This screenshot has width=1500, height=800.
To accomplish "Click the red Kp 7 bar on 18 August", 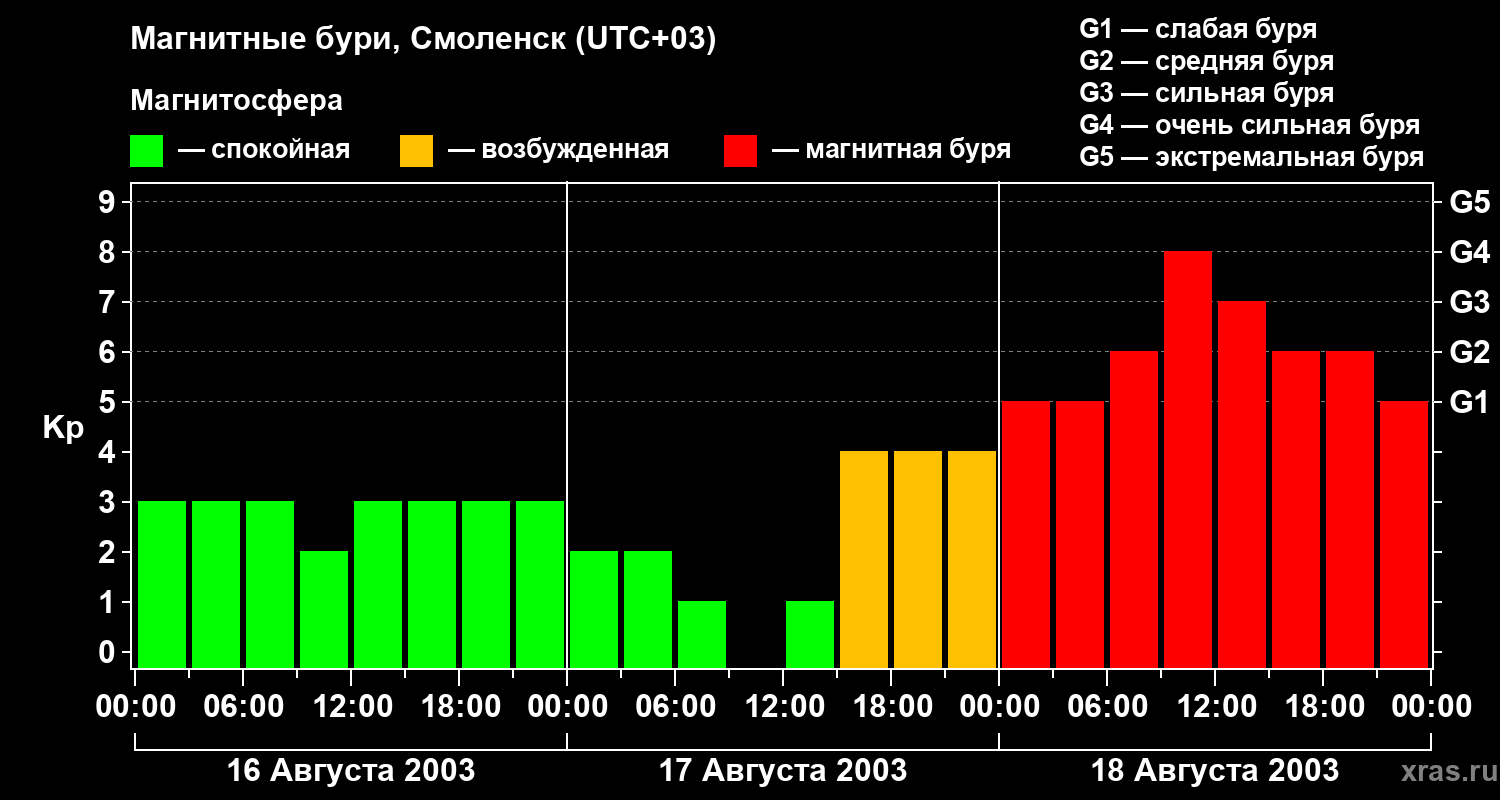I will pyautogui.click(x=1242, y=485).
